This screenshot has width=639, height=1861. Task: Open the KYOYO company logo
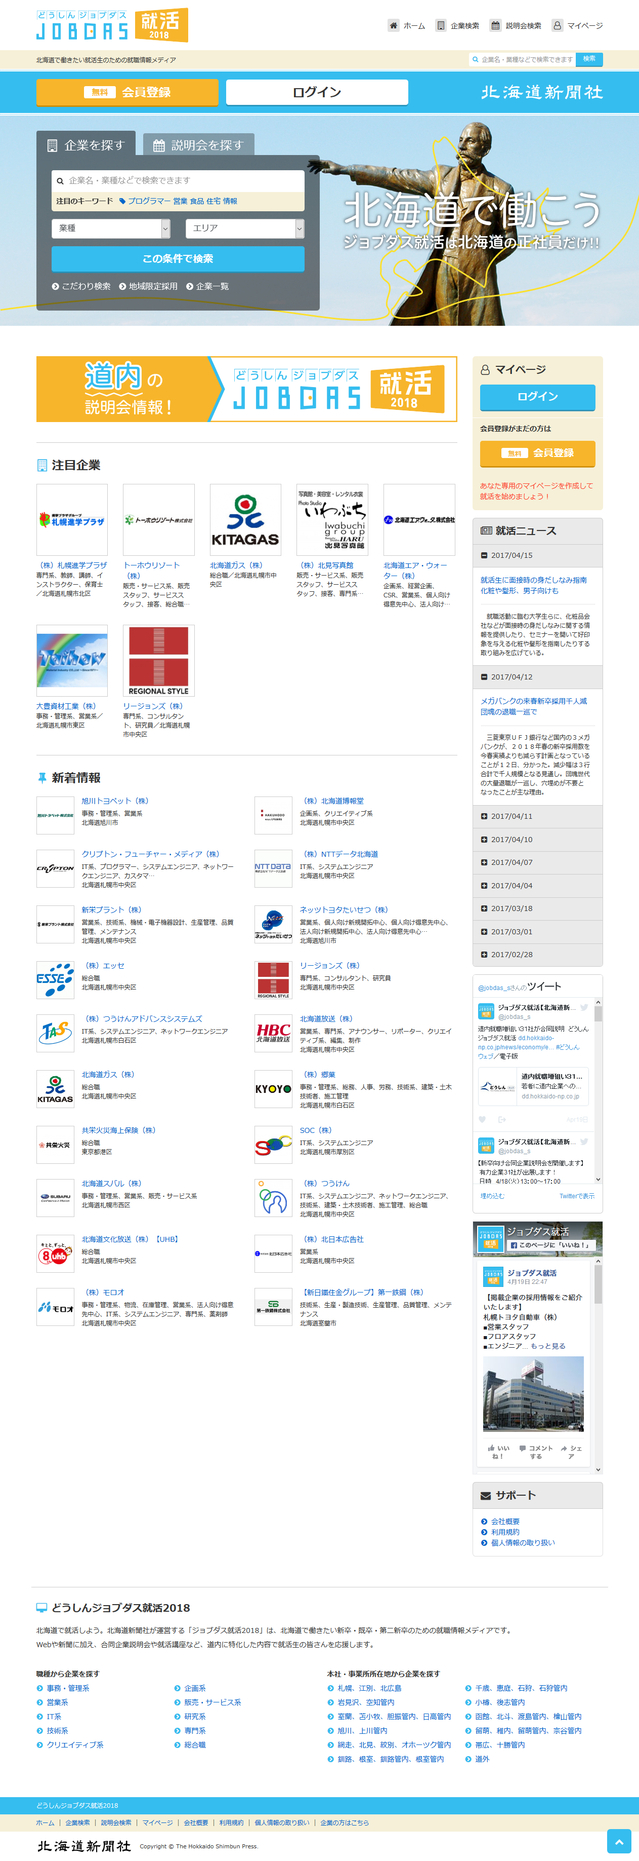273,1088
